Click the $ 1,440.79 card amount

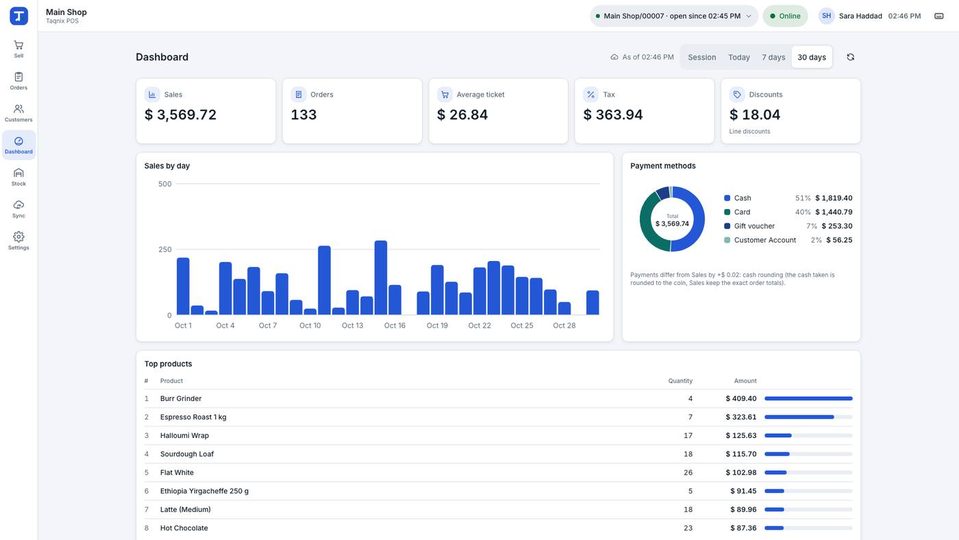[x=834, y=212]
